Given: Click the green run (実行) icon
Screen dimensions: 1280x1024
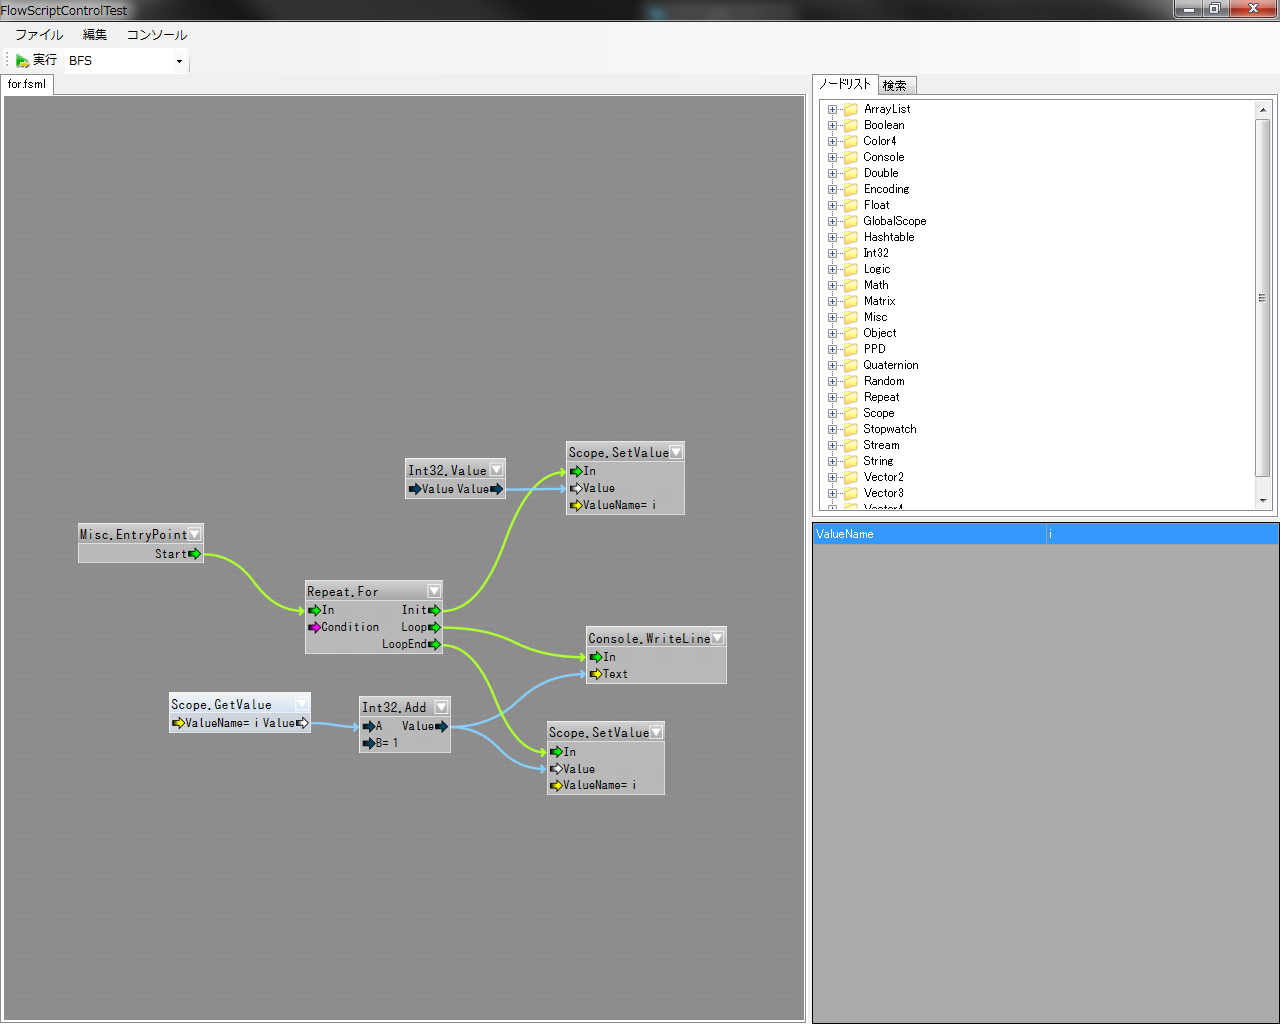Looking at the screenshot, I should click(x=22, y=61).
